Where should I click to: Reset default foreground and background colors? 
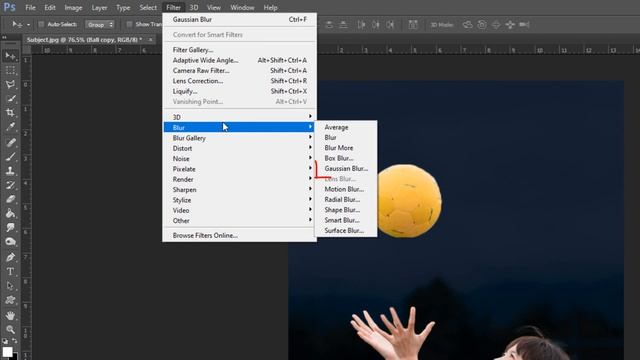click(4, 340)
